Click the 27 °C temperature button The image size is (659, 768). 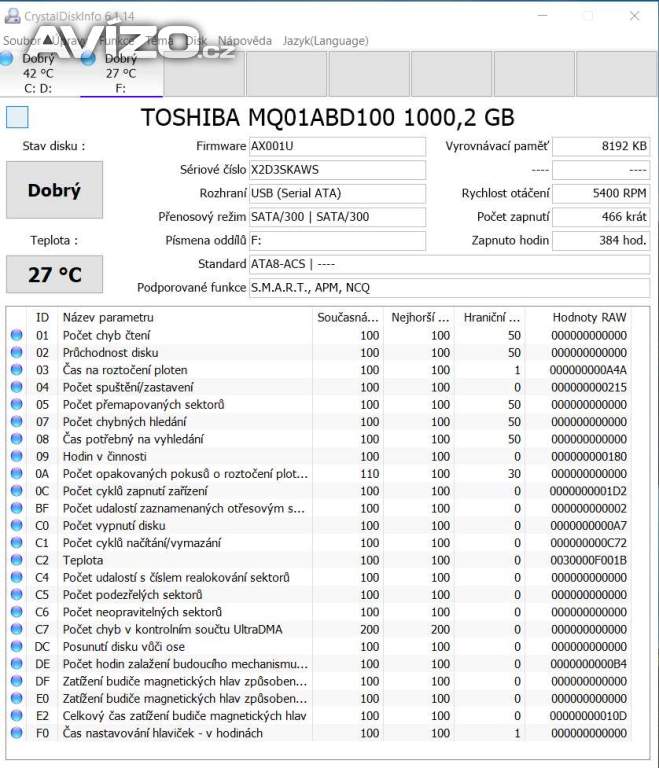(54, 274)
